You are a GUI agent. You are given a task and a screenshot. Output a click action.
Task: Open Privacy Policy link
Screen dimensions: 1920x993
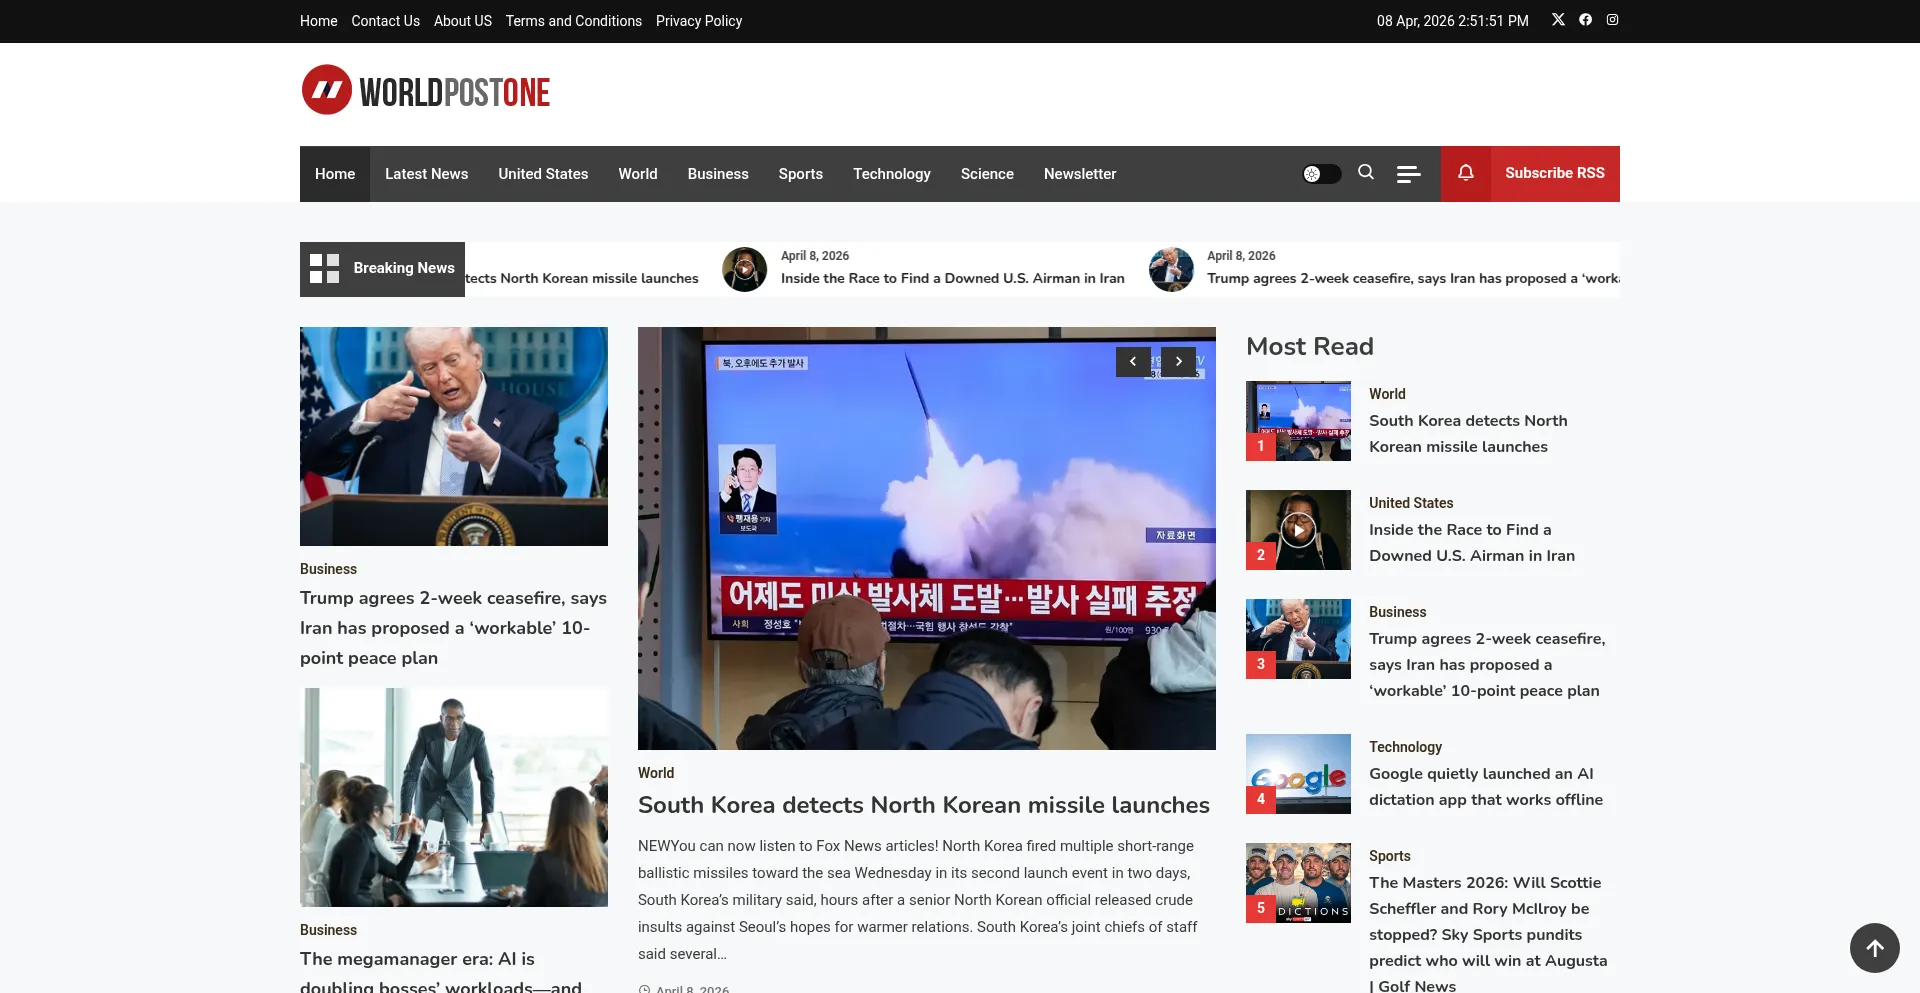[699, 21]
